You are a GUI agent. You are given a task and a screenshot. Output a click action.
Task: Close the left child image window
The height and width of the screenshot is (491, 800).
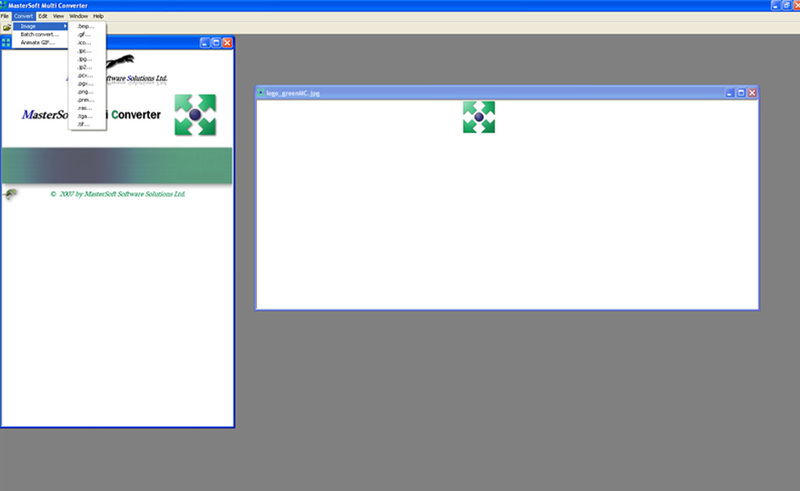click(228, 42)
